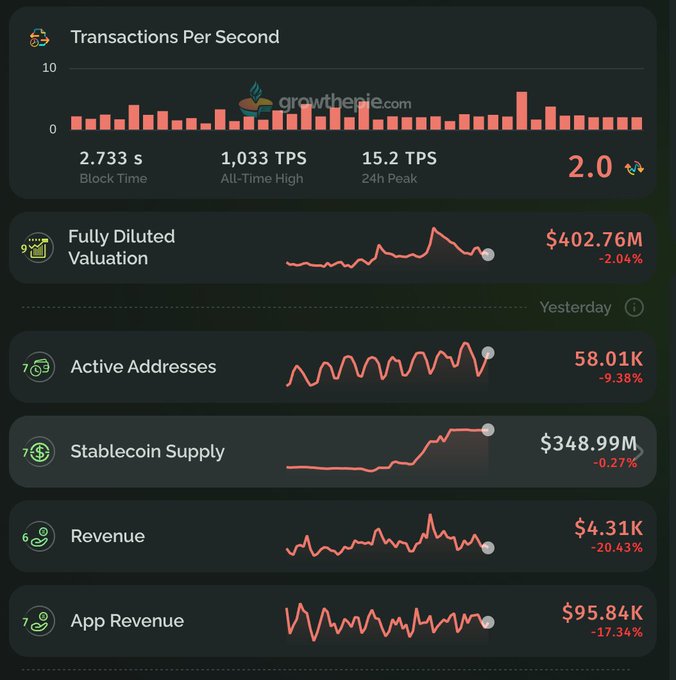Open the Revenue metric card
This screenshot has height=680, width=676.
pyautogui.click(x=333, y=536)
